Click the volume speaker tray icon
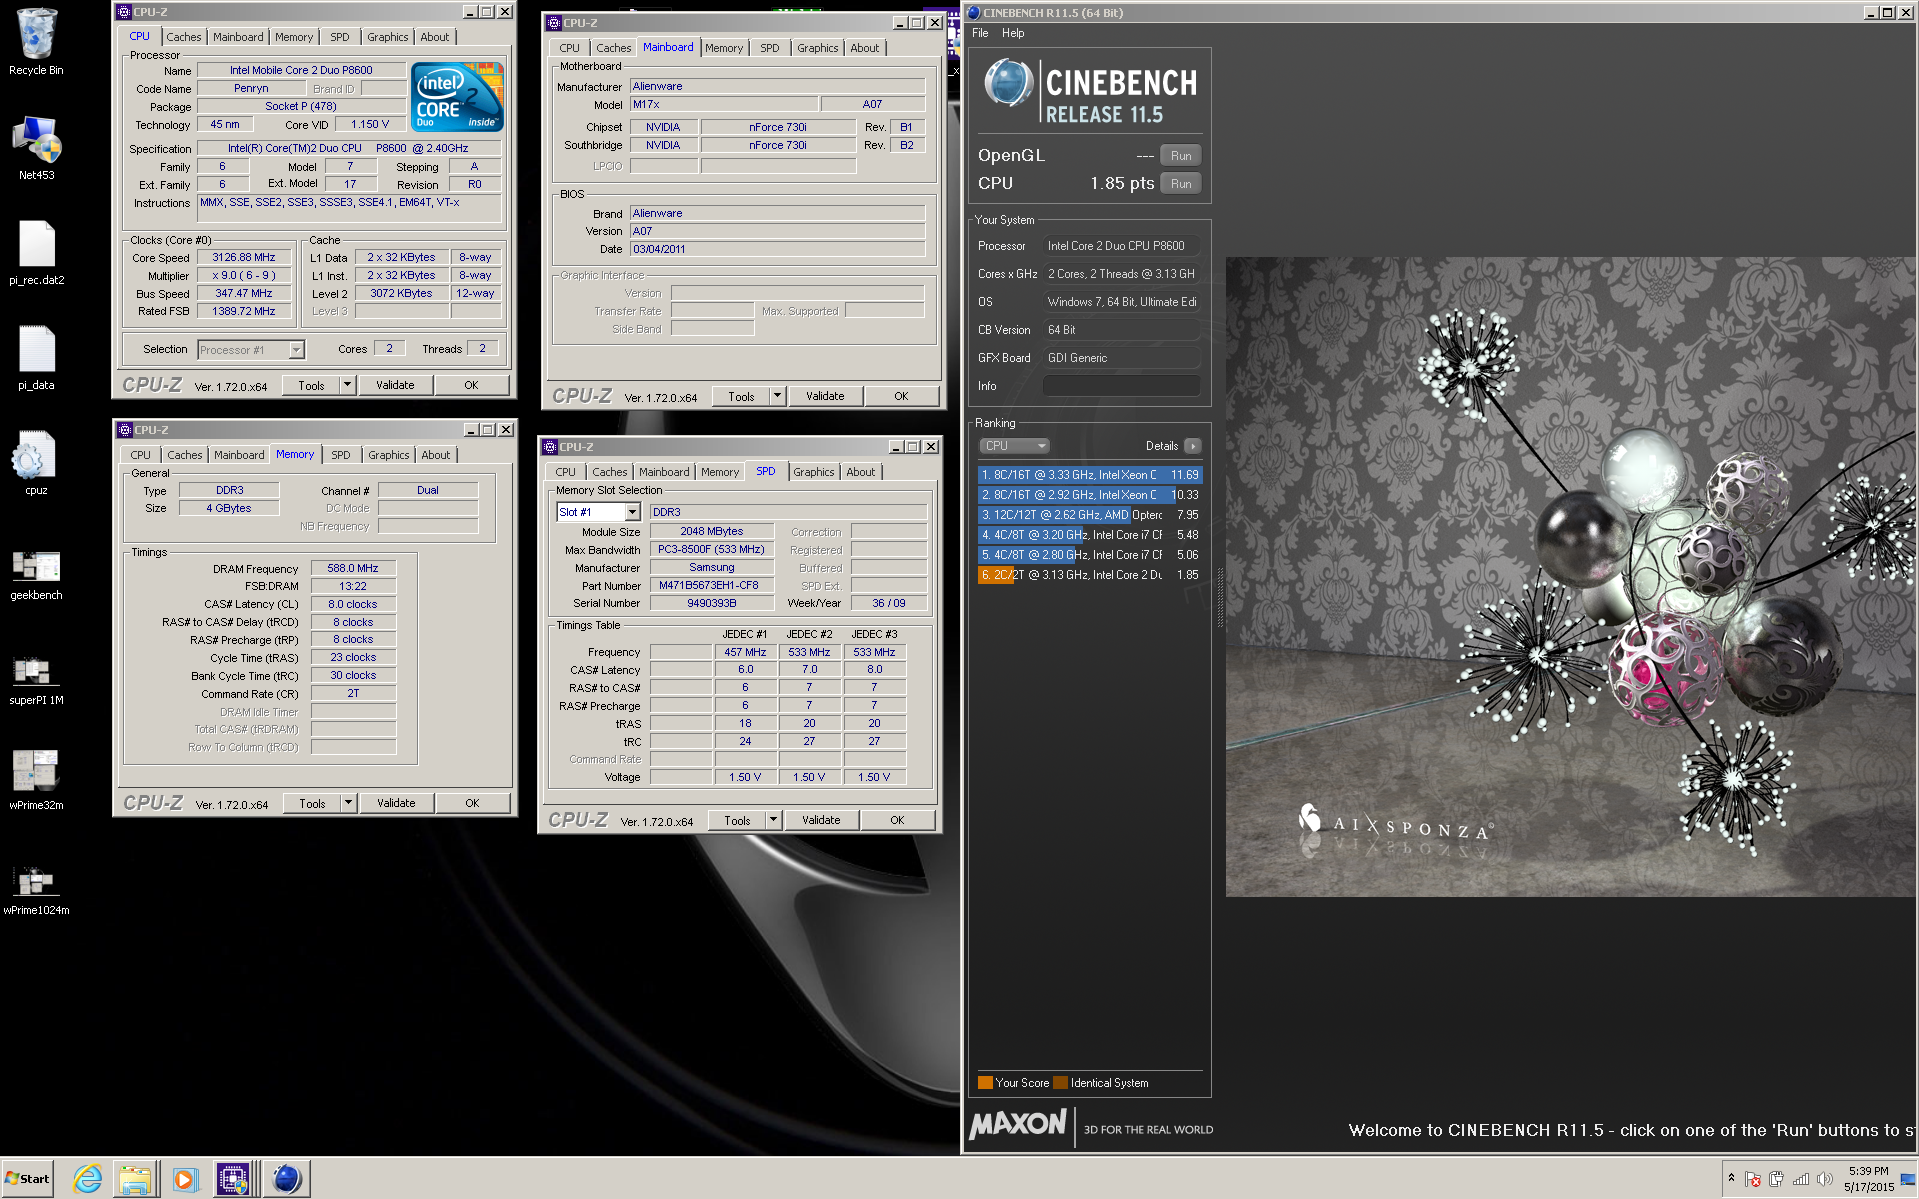The width and height of the screenshot is (1919, 1199). tap(1824, 1179)
